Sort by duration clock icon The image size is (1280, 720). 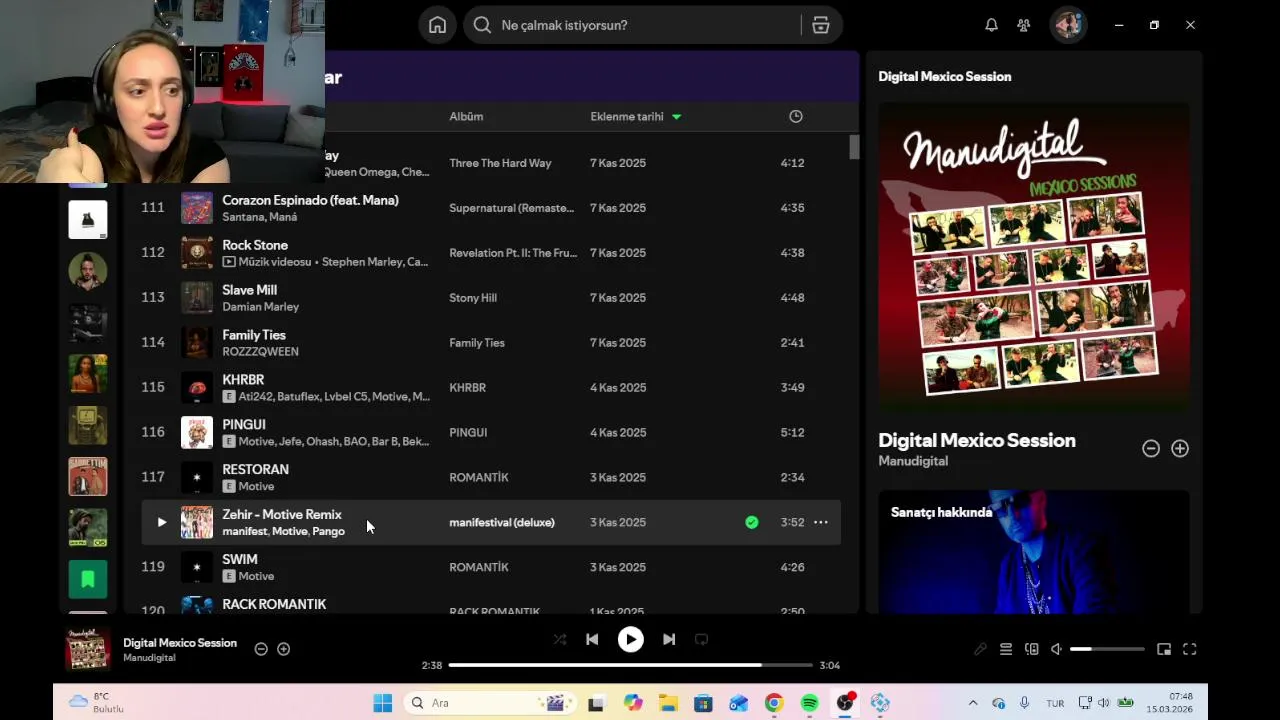tap(796, 116)
